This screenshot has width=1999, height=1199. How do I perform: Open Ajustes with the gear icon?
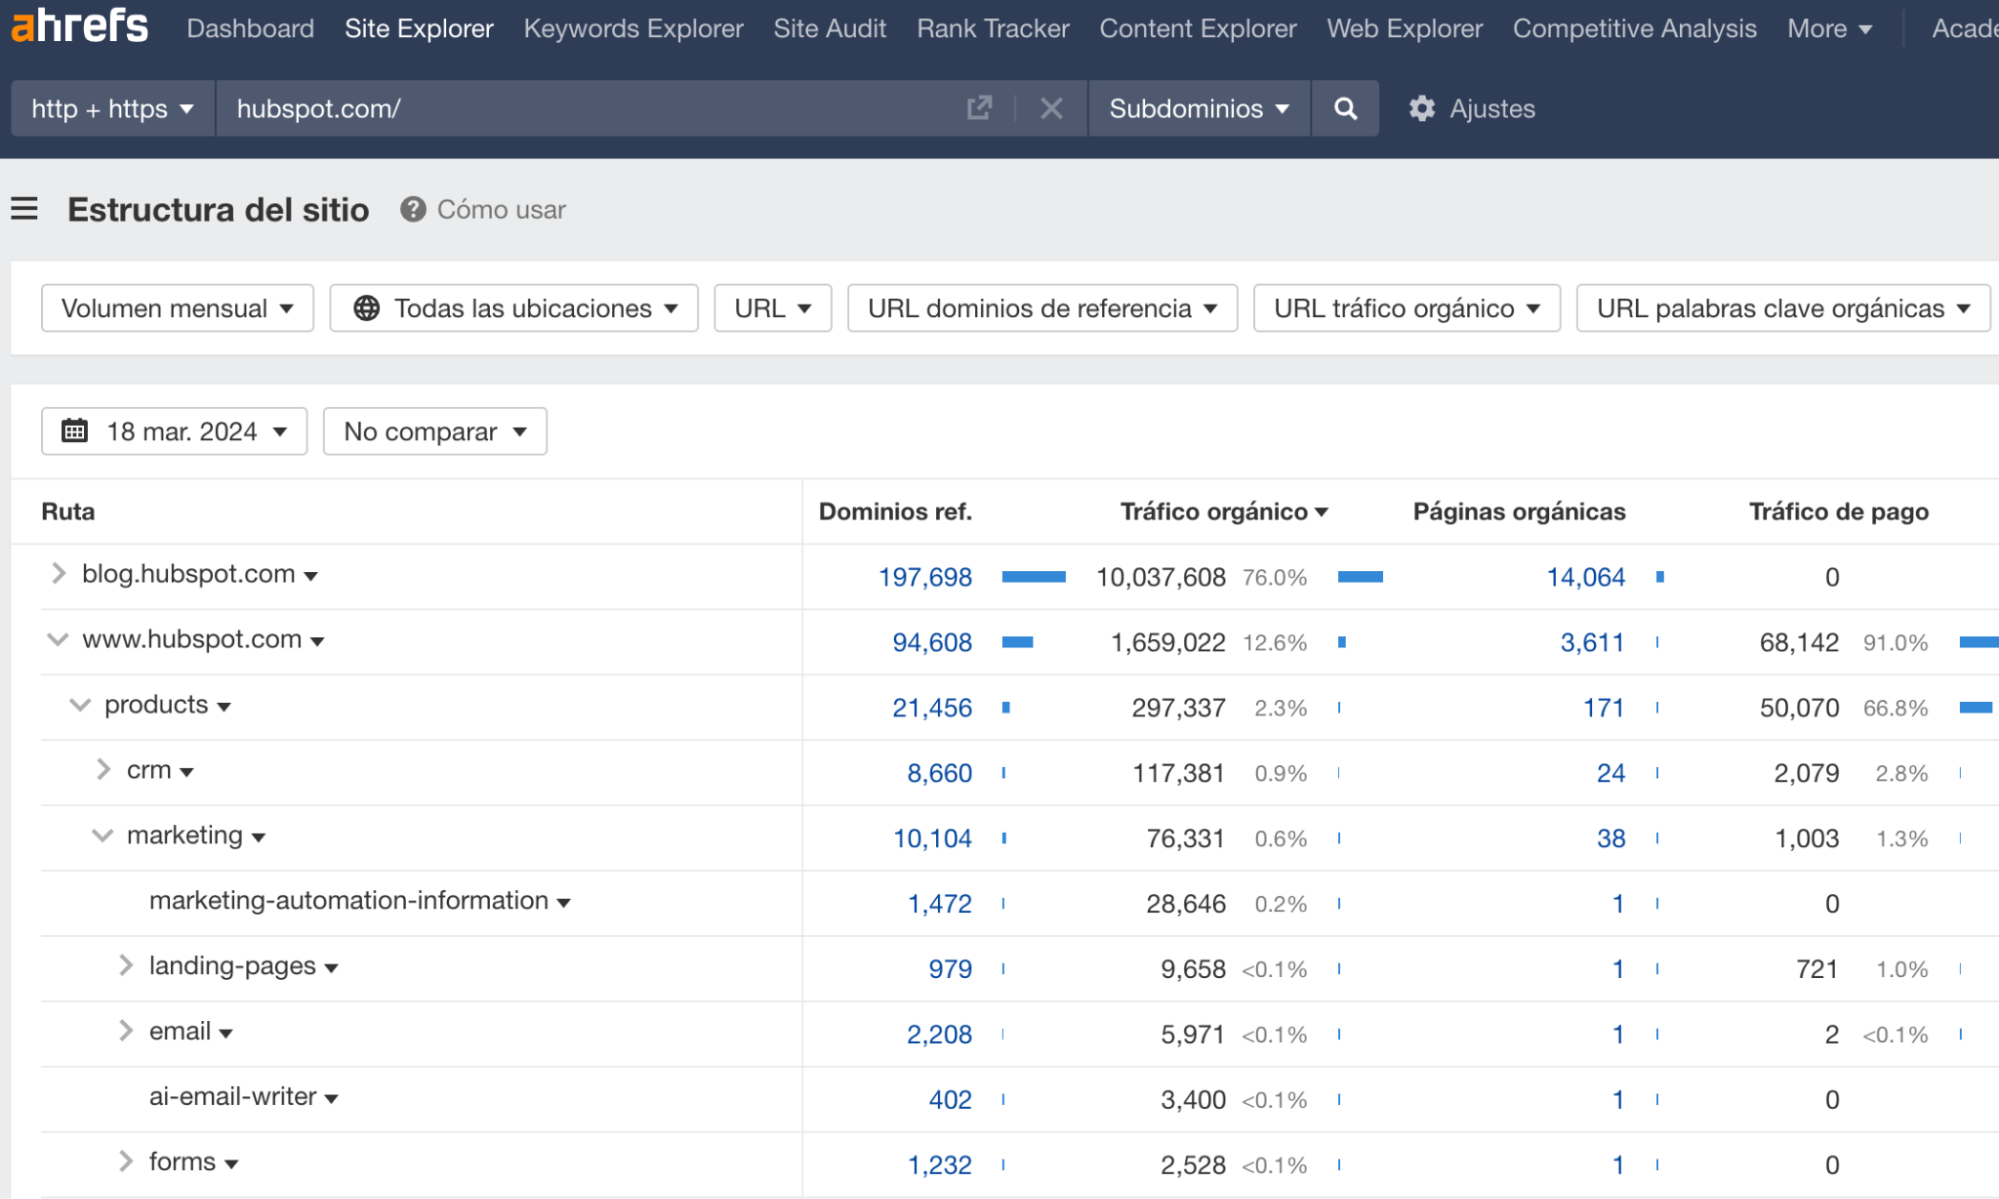pyautogui.click(x=1422, y=108)
